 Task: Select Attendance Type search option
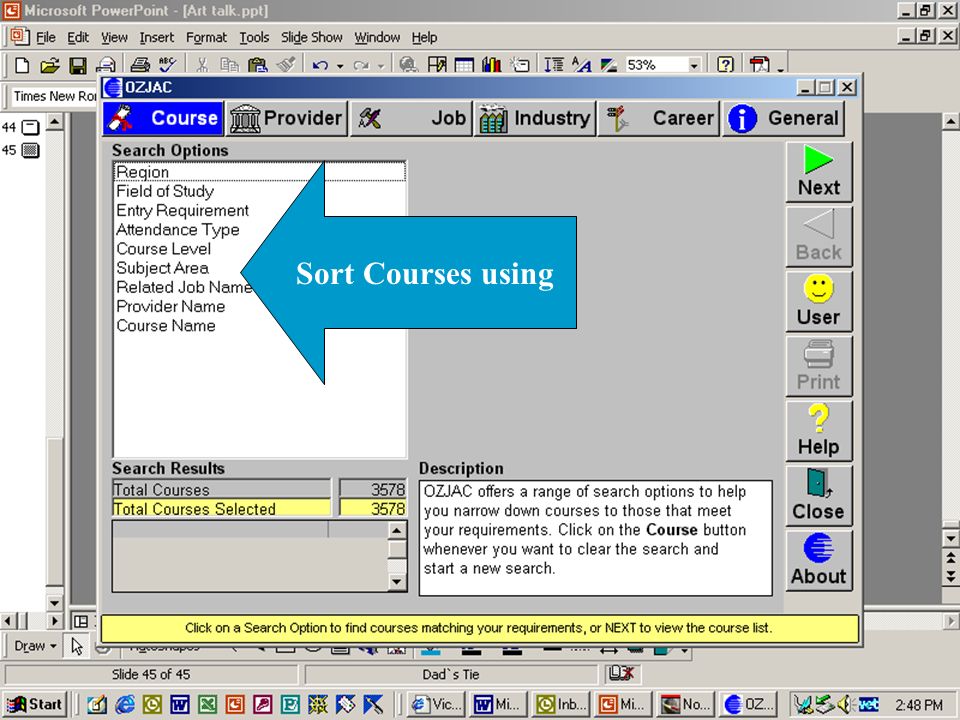[x=178, y=230]
